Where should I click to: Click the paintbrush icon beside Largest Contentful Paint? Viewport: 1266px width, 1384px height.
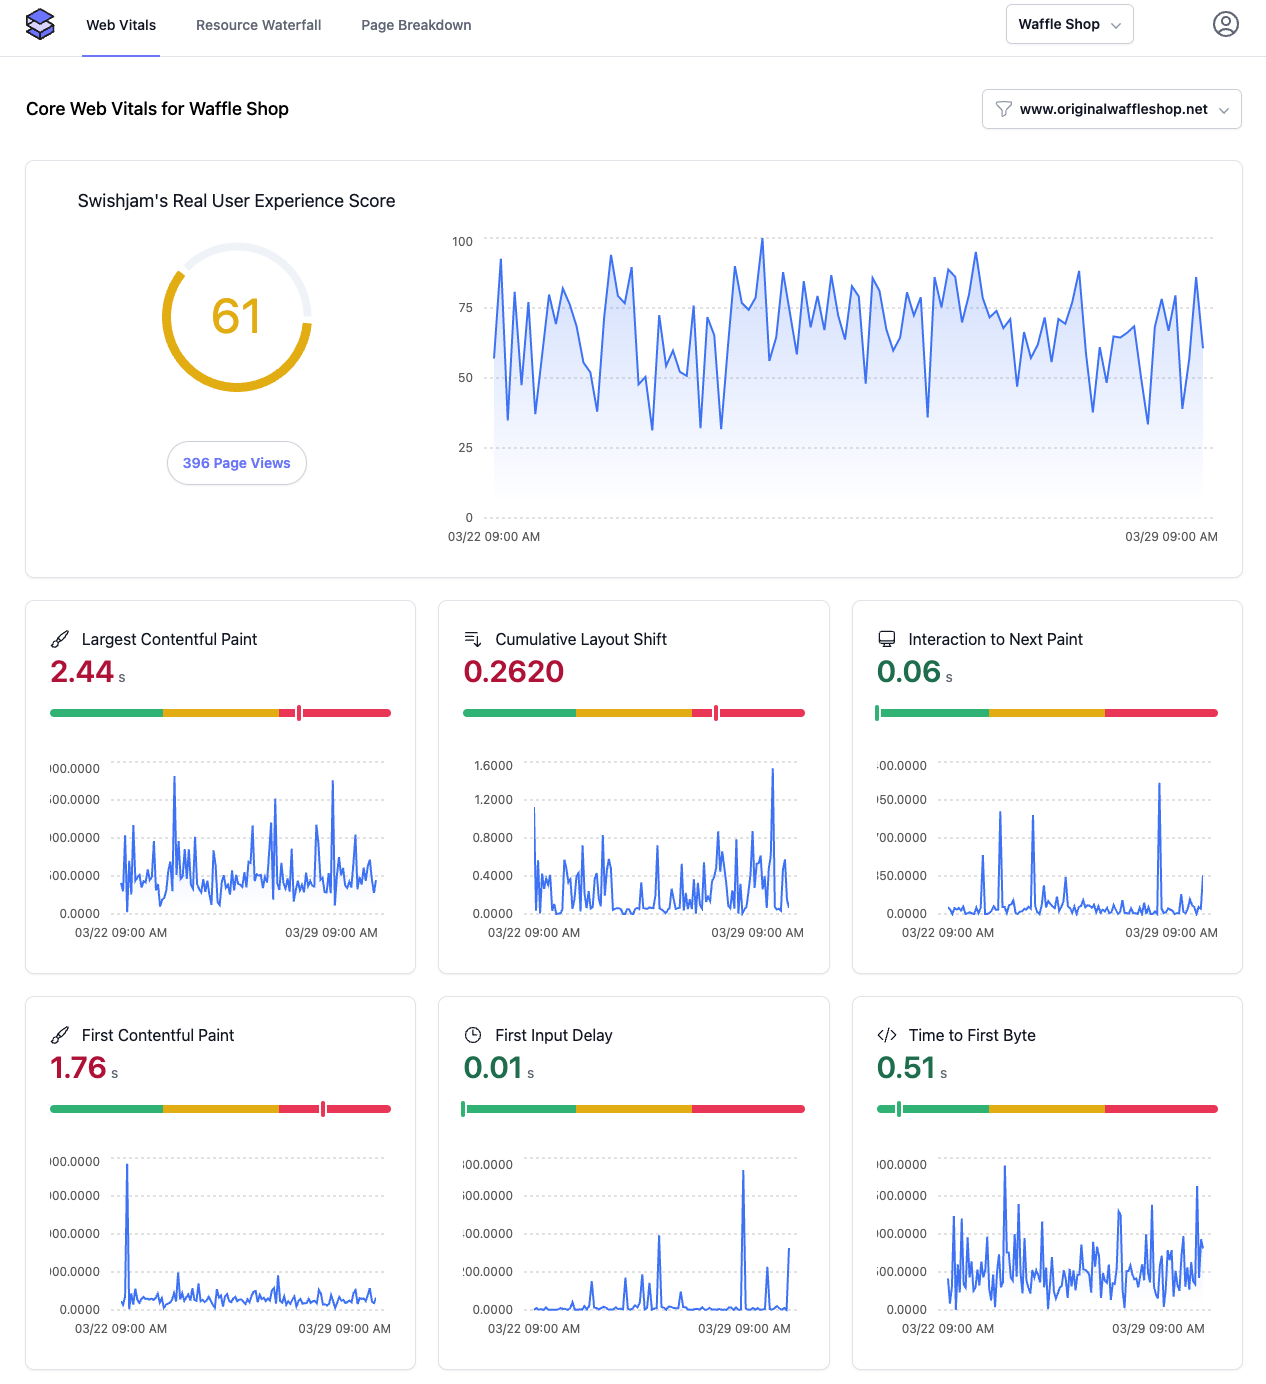click(x=60, y=639)
